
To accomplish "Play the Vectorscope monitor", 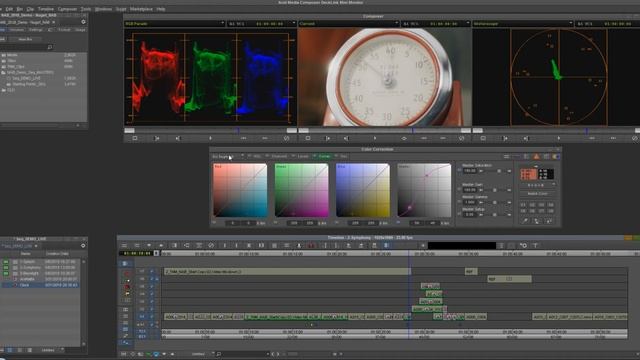I will [559, 138].
